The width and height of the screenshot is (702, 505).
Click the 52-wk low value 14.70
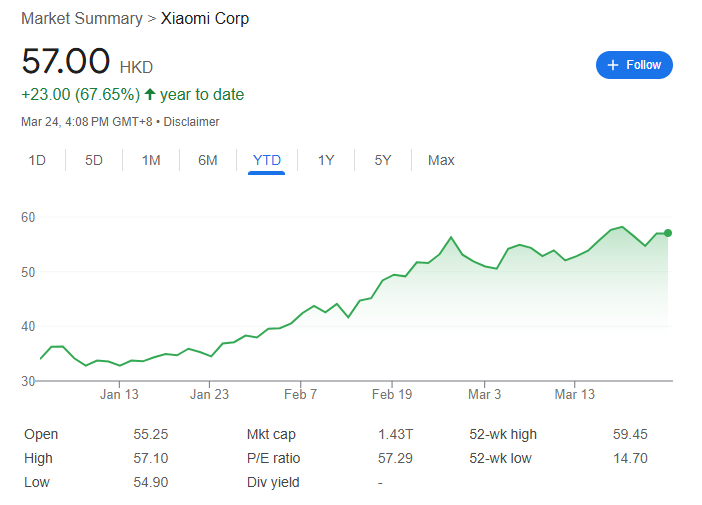point(630,458)
